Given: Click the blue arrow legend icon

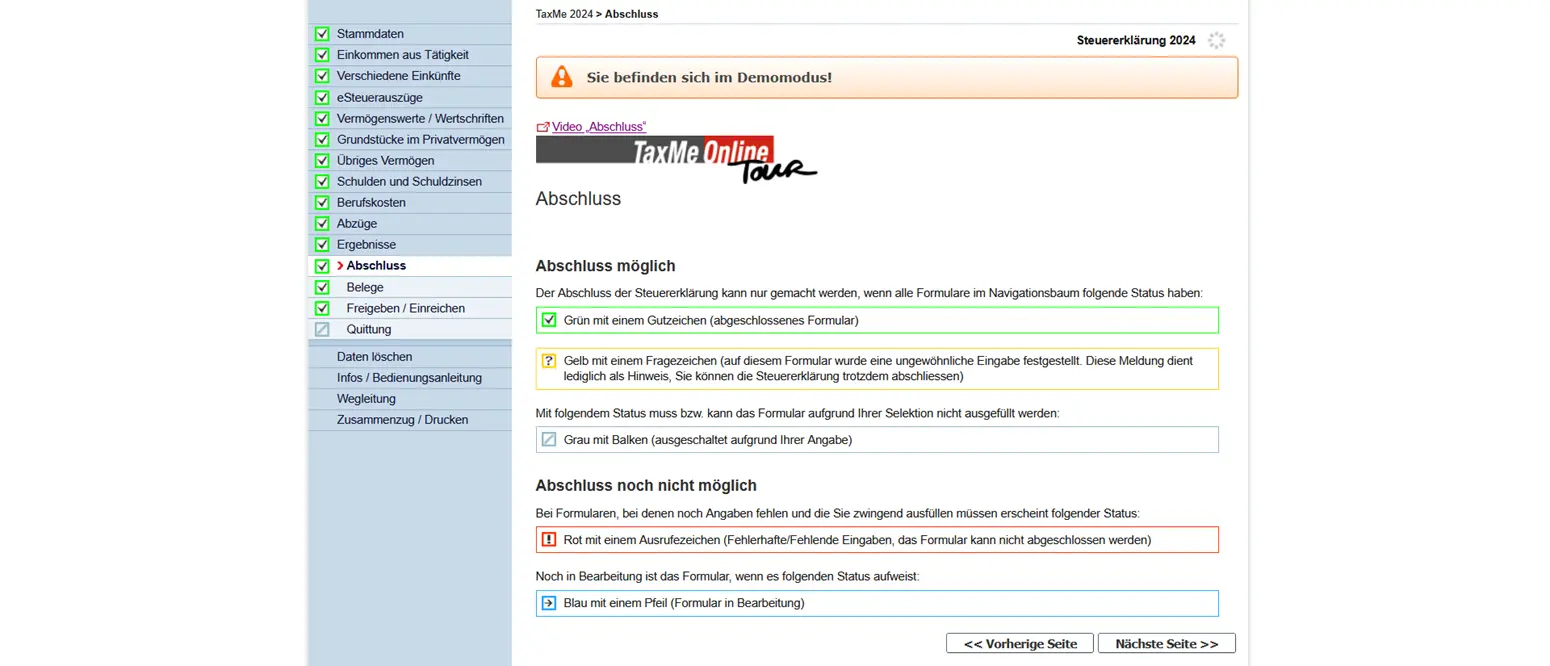Looking at the screenshot, I should (x=548, y=603).
